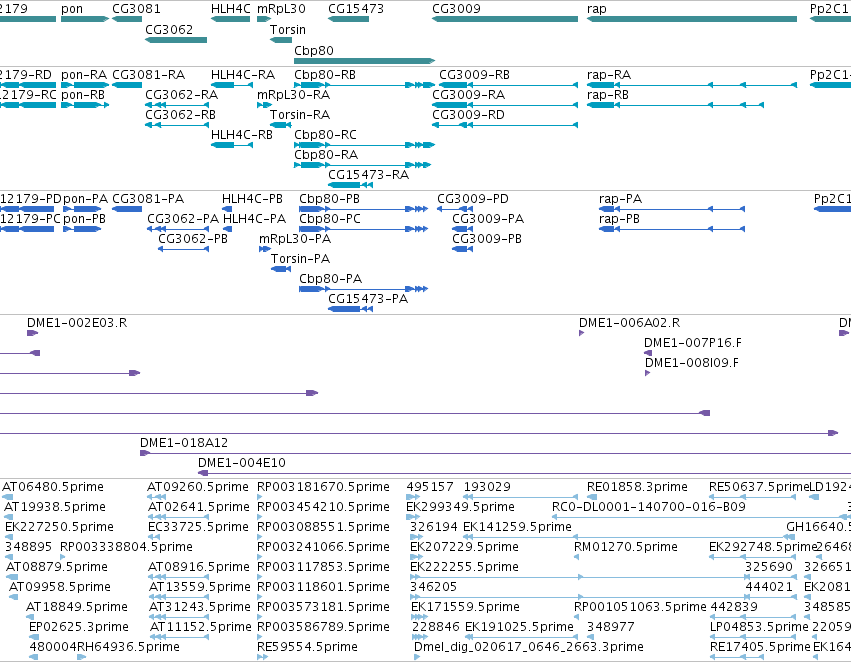851x662 pixels.
Task: Open protein CG3009-PA
Action: point(488,219)
